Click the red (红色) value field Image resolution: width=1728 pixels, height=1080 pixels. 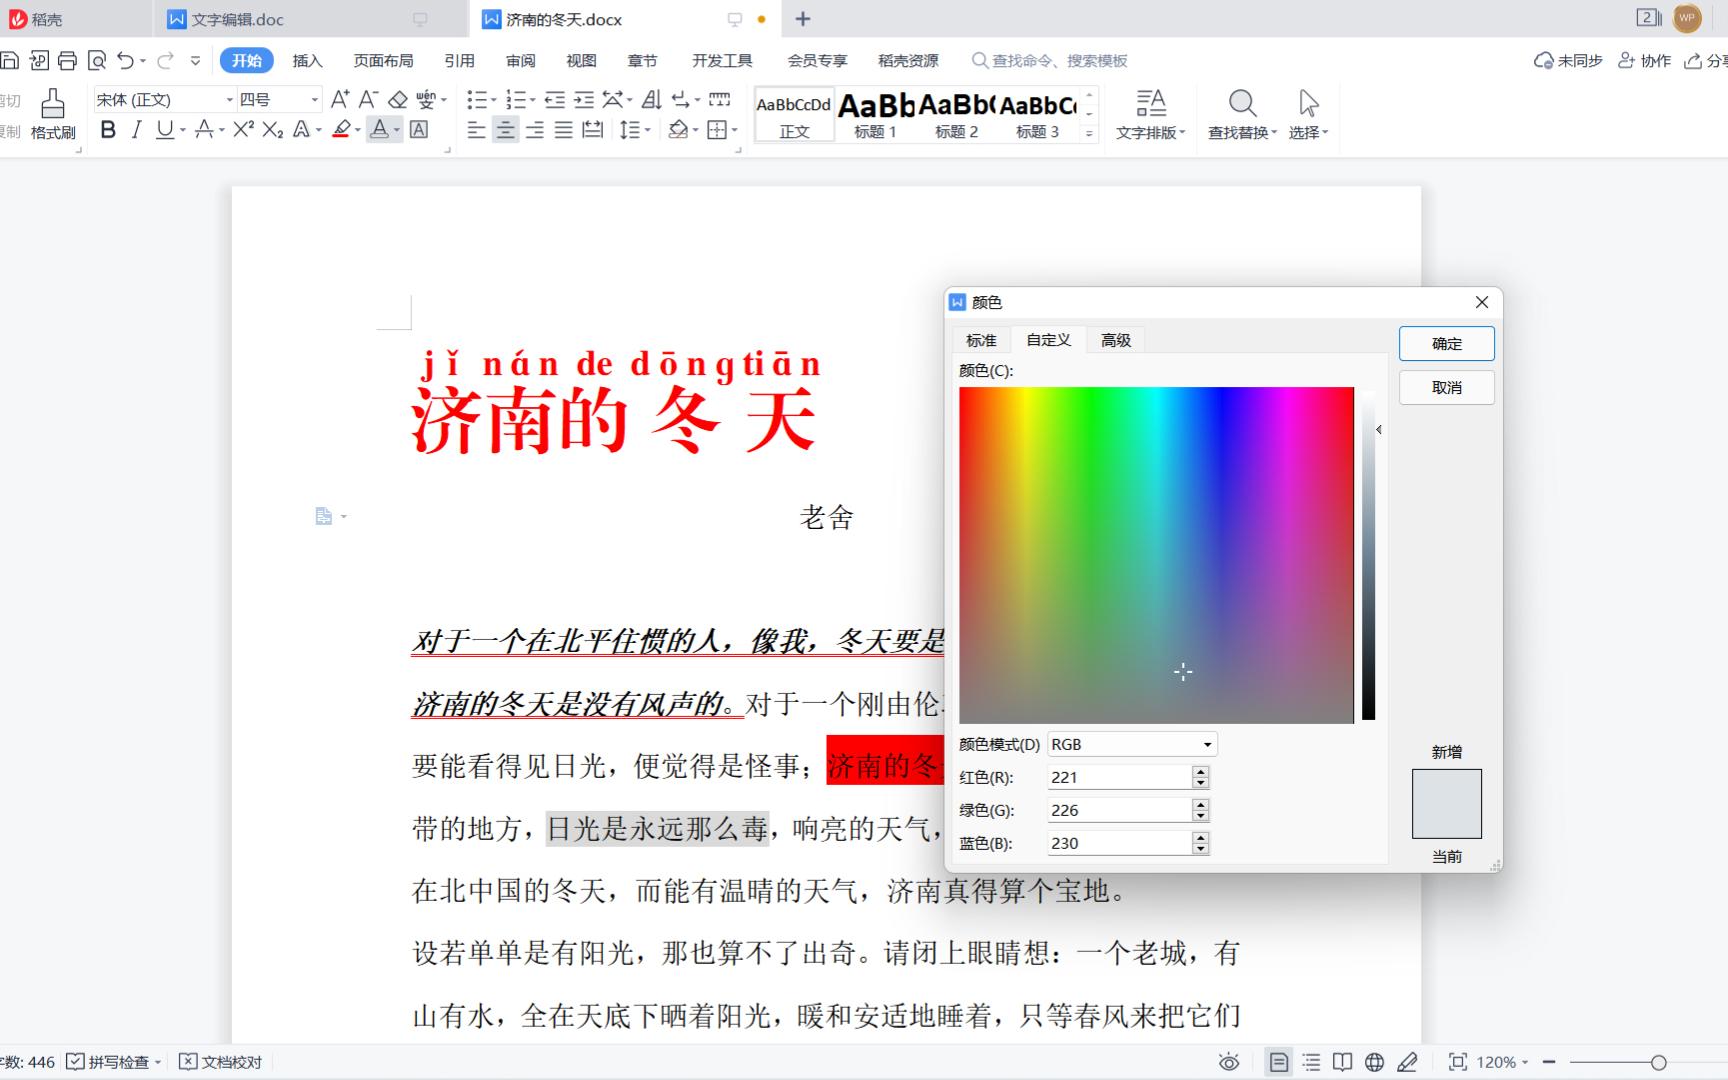(x=1120, y=777)
